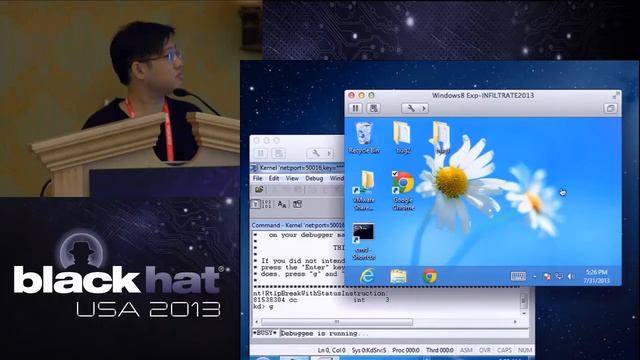Open the wrench settings of the front VM window
640x360 pixels.
[411, 108]
